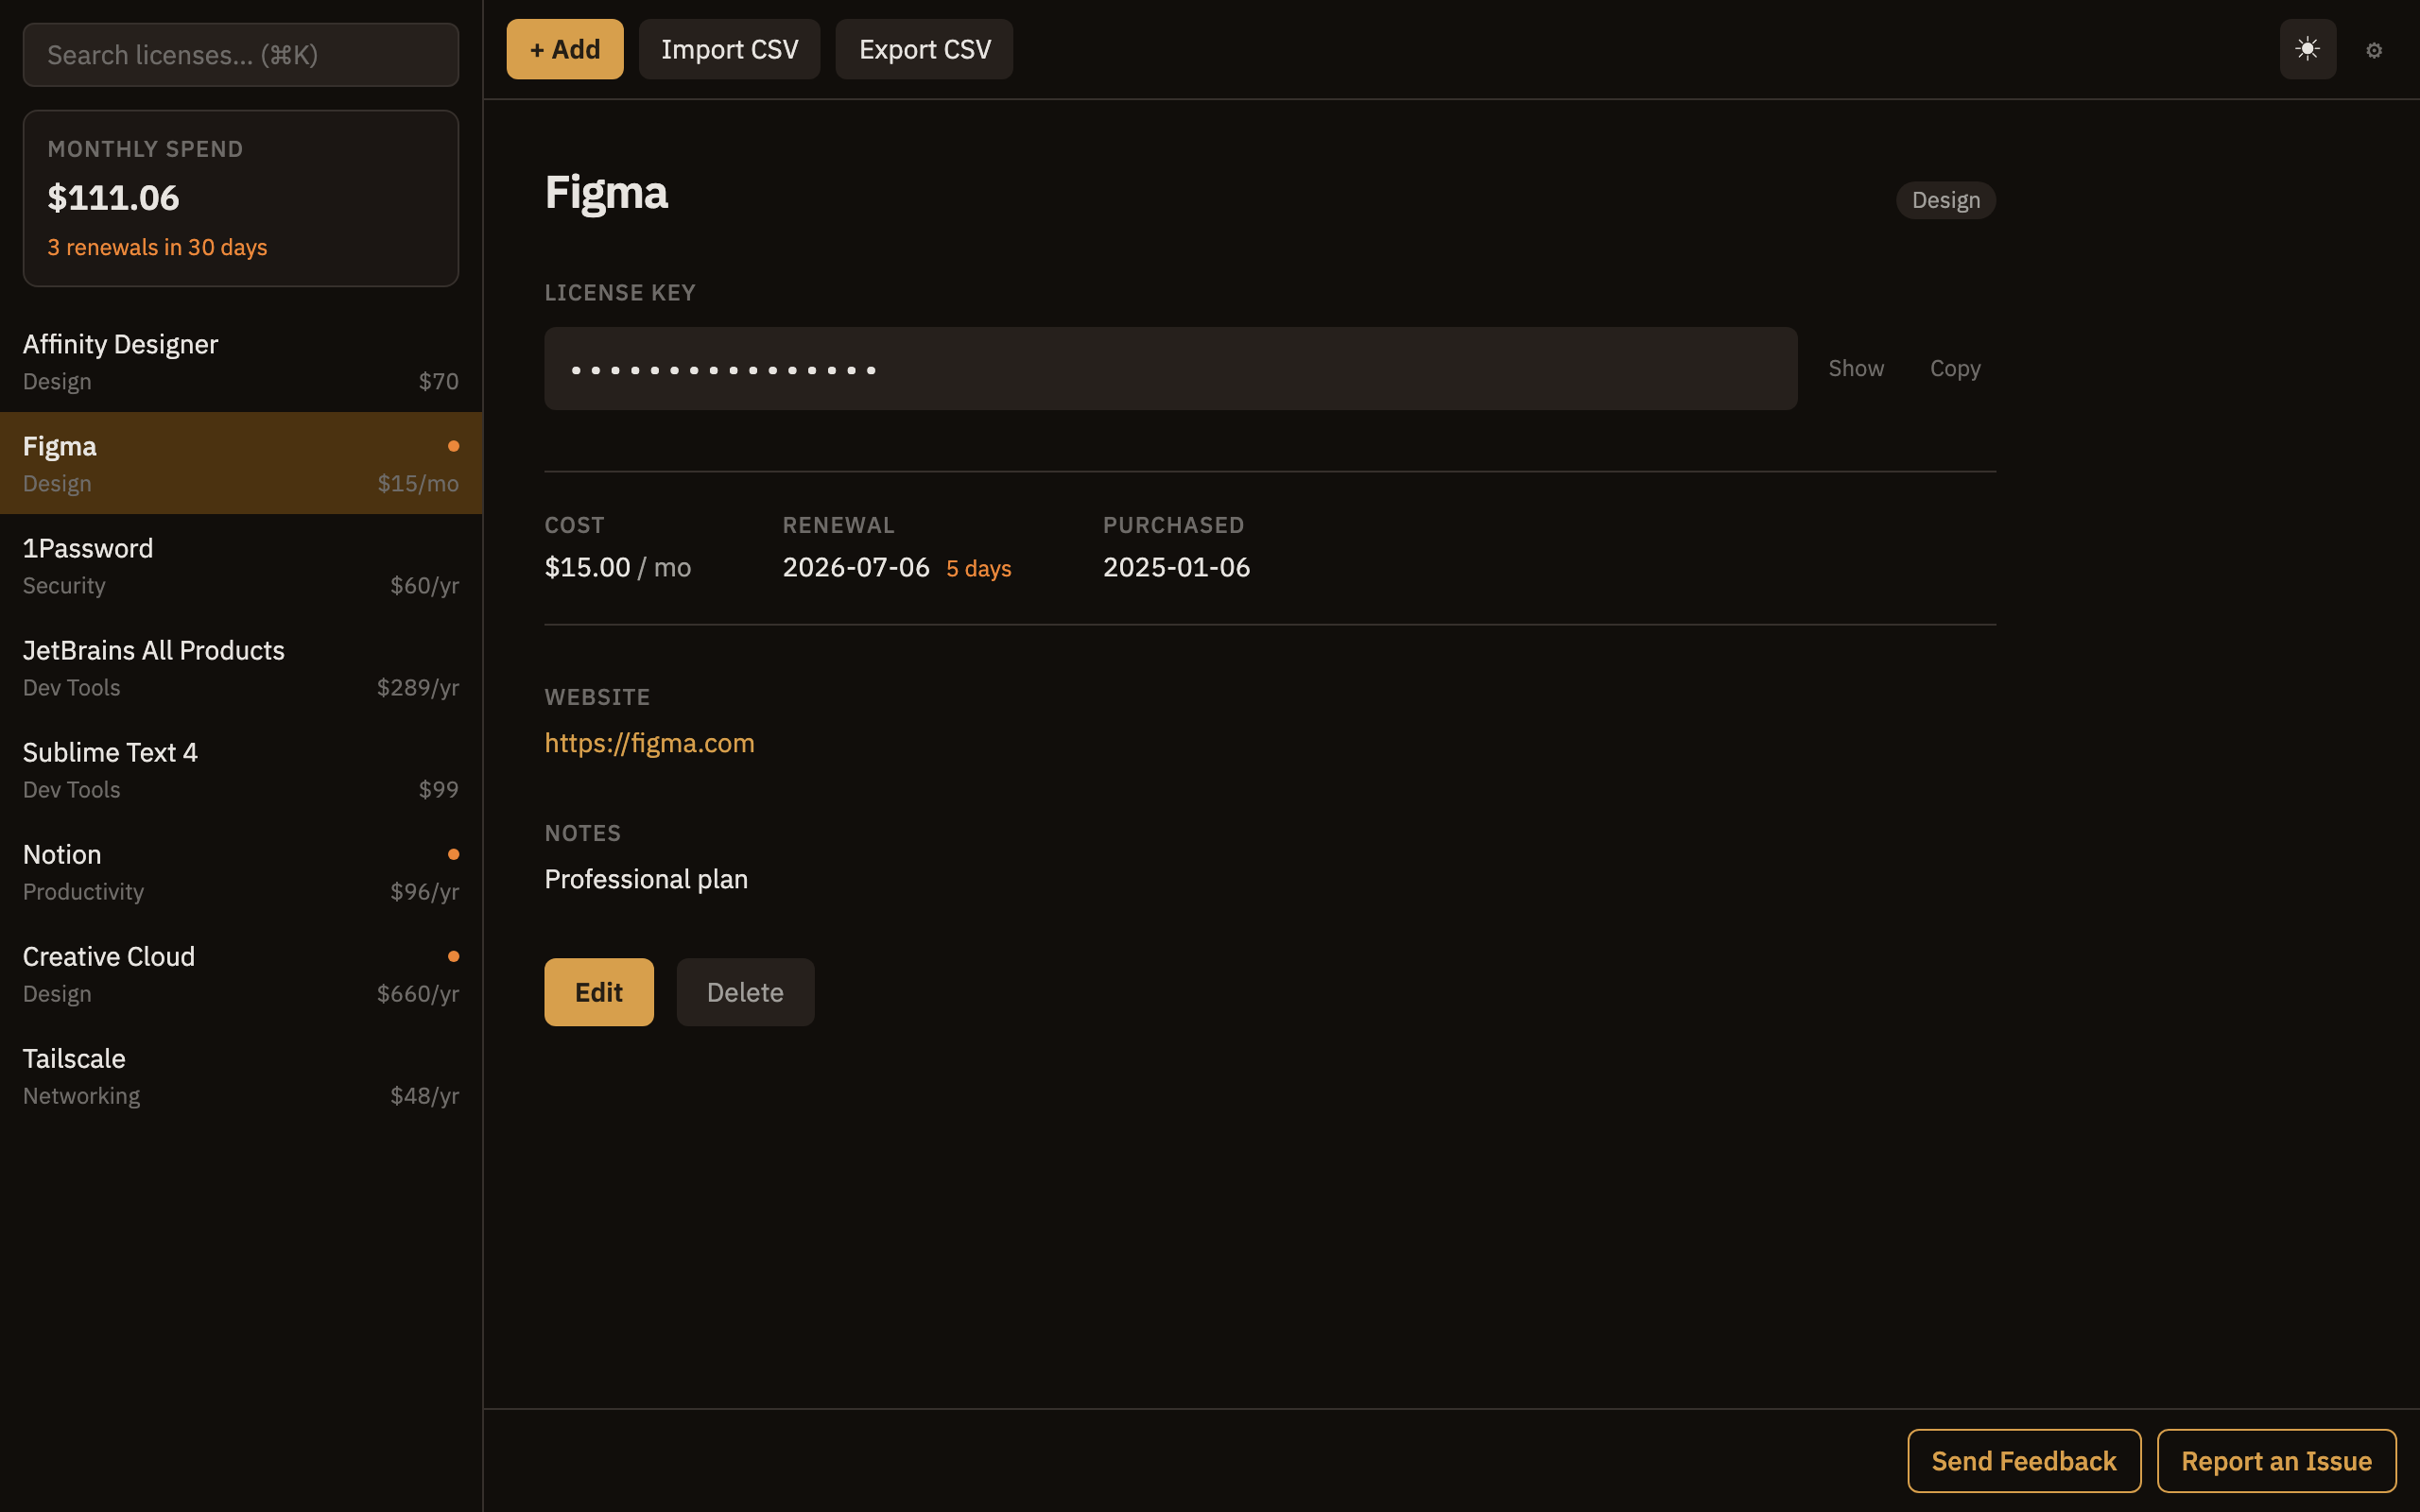
Task: Click the $99 price on Sublime Text 4
Action: [438, 789]
